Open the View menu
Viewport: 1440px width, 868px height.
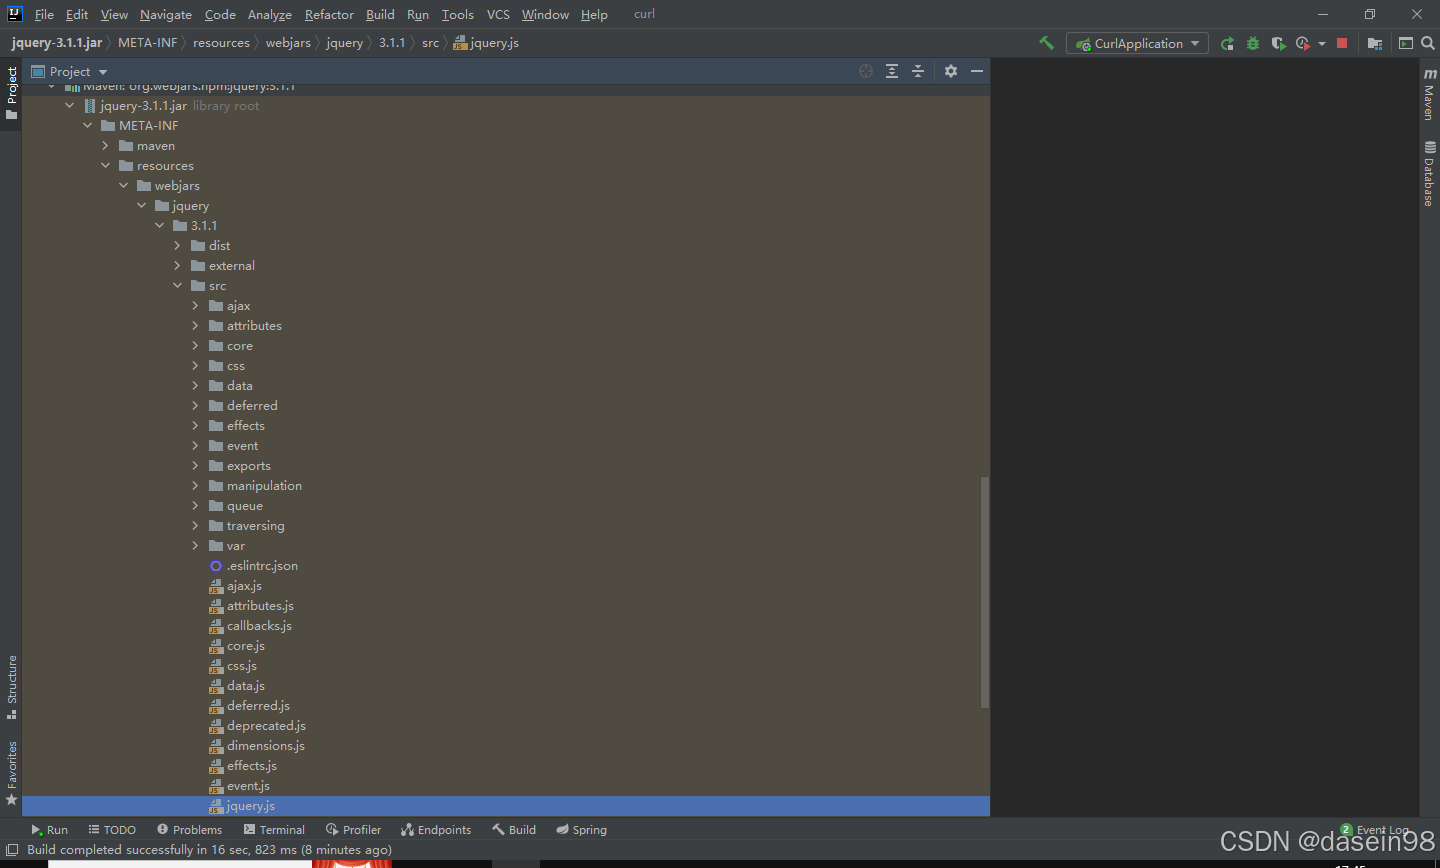tap(114, 14)
